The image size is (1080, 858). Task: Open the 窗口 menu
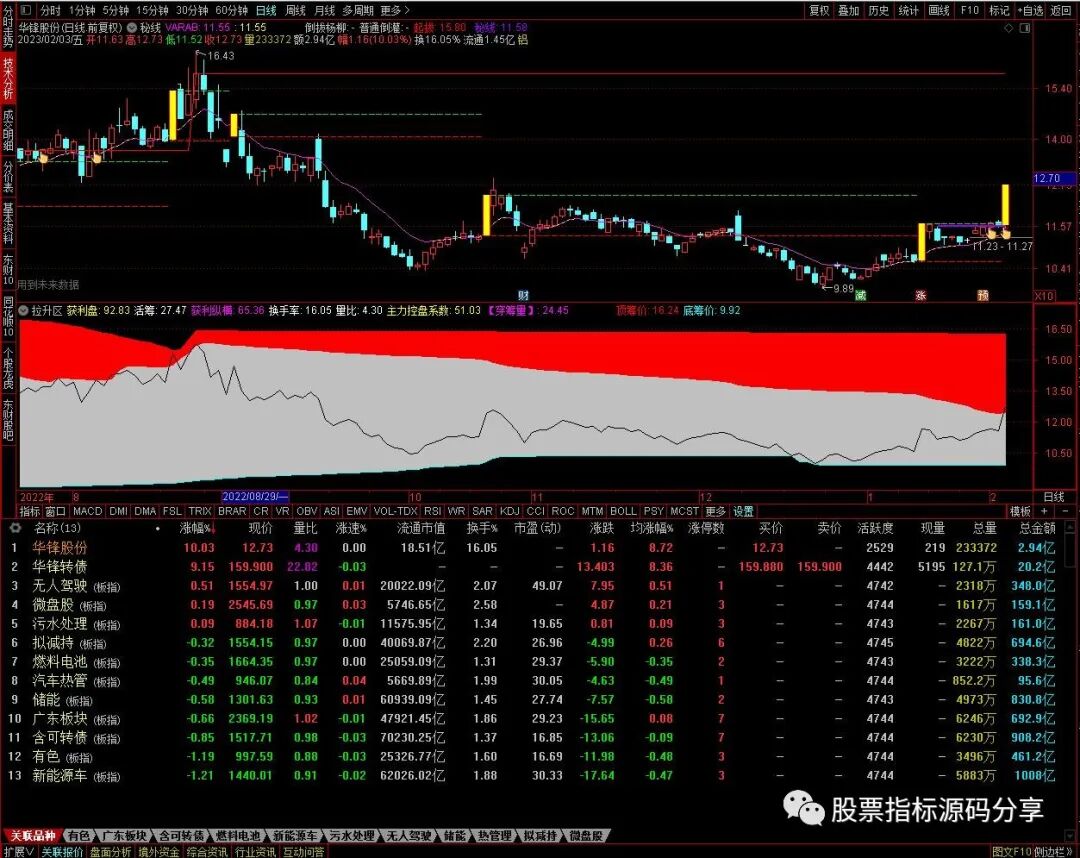[x=55, y=512]
